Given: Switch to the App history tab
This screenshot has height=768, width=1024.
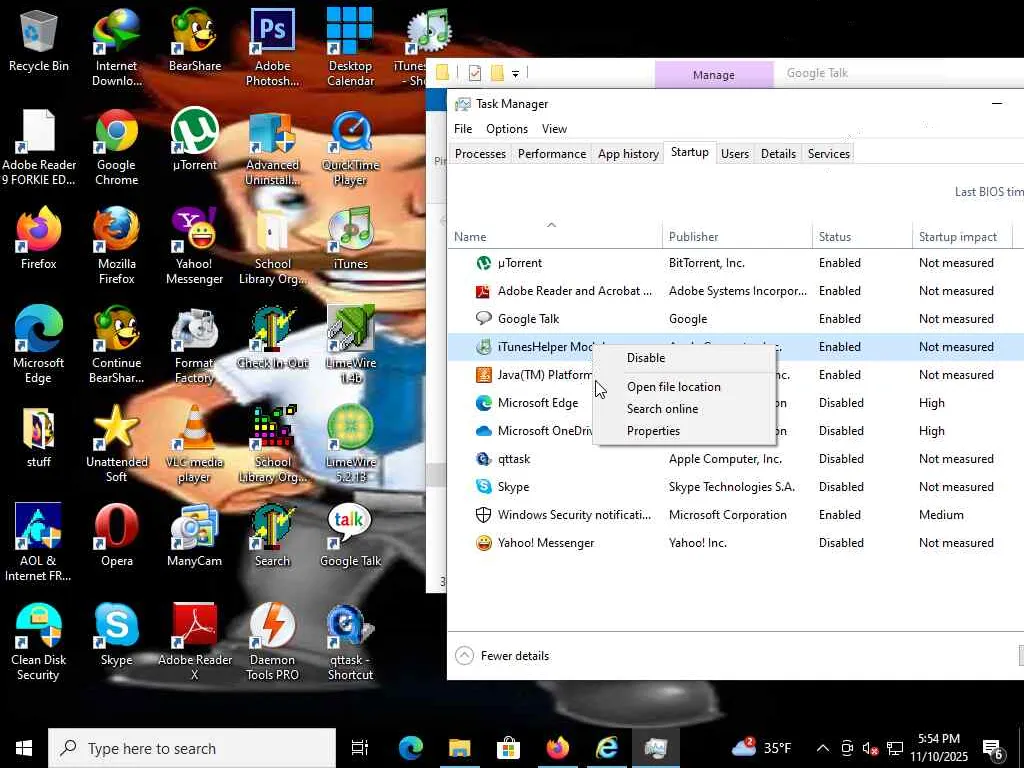Looking at the screenshot, I should (628, 153).
